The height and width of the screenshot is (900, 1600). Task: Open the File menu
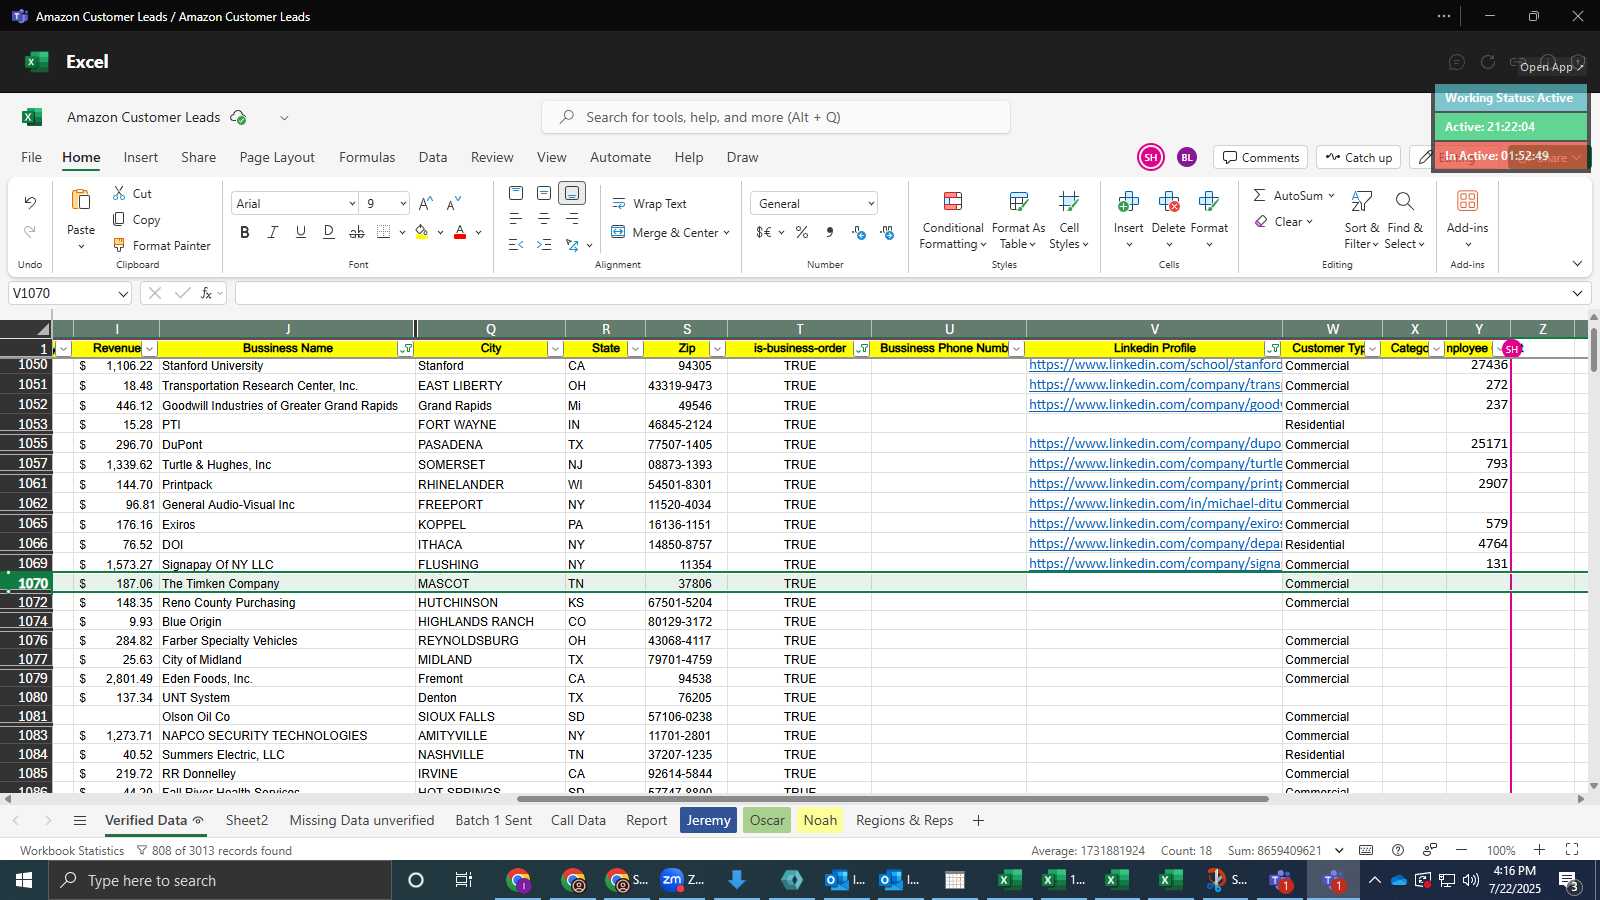click(x=32, y=157)
